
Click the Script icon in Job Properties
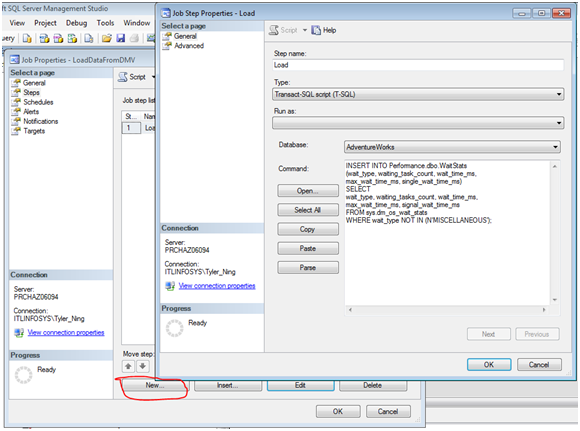point(122,77)
